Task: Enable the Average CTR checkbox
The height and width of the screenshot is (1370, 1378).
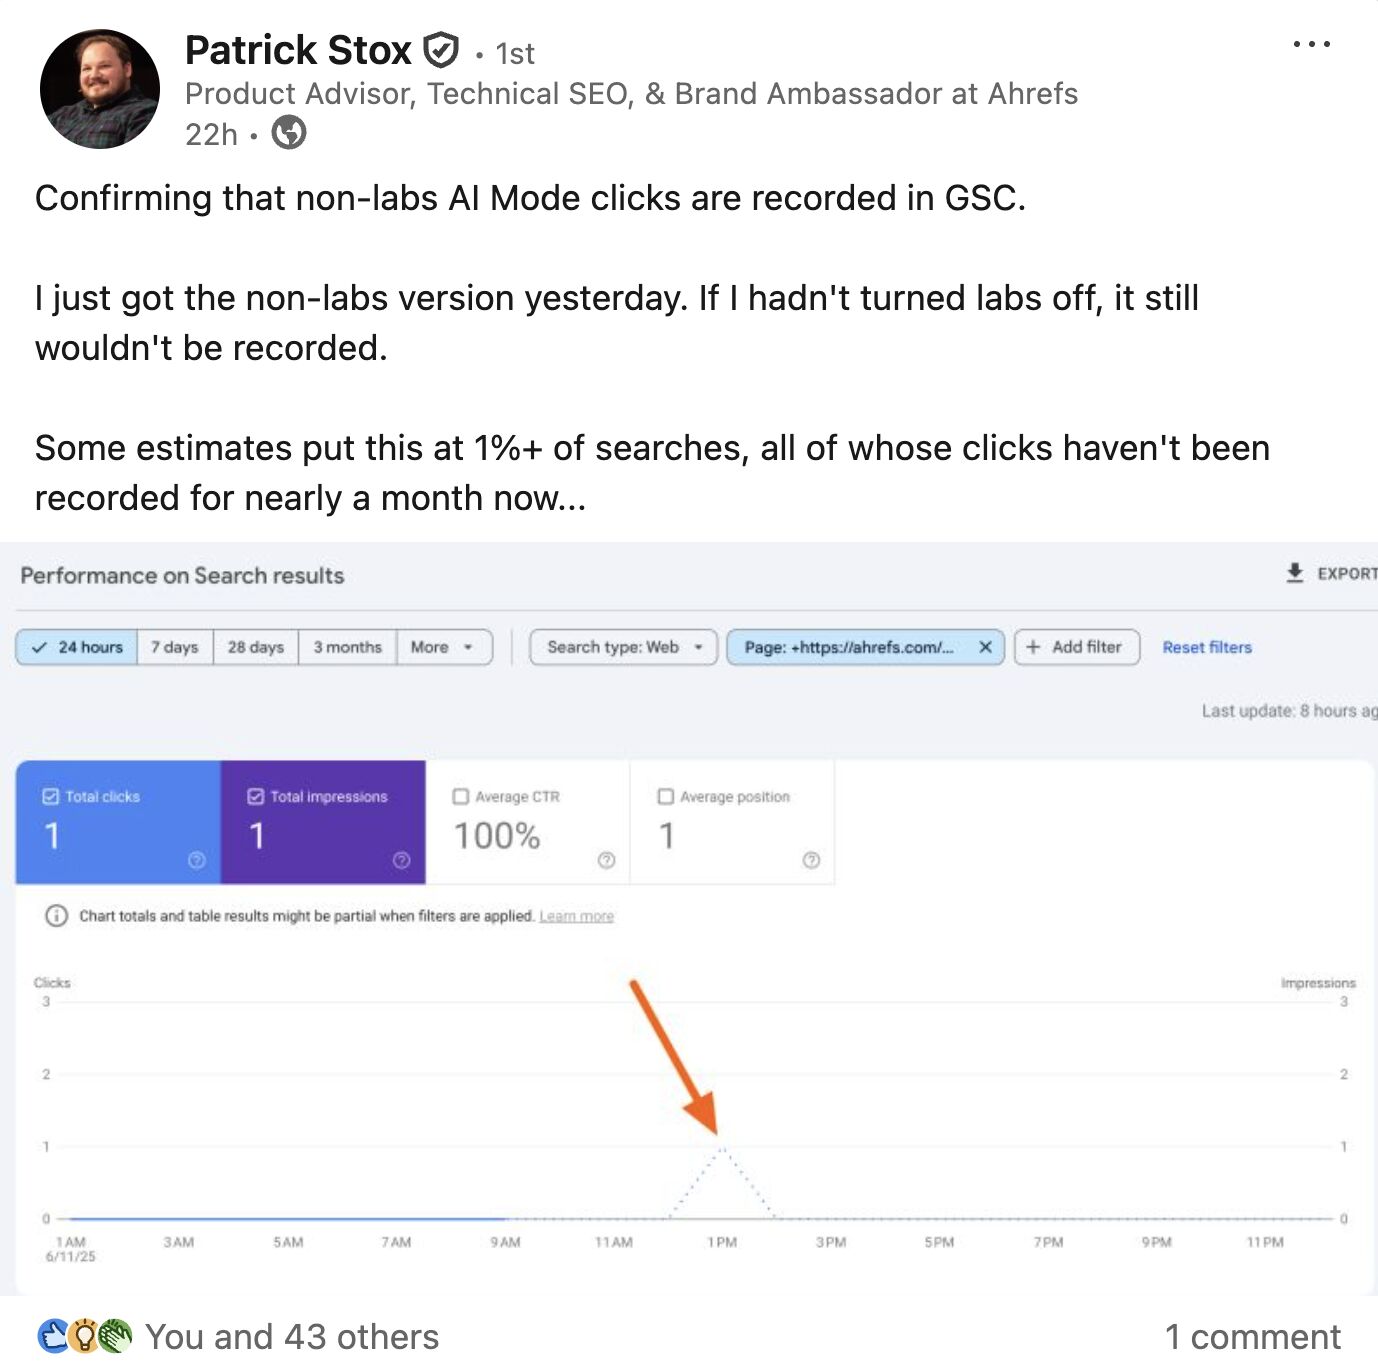Action: pyautogui.click(x=461, y=796)
